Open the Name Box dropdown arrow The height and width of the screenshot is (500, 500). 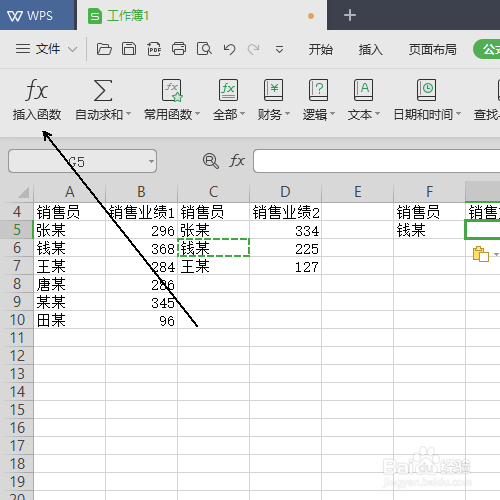[151, 161]
